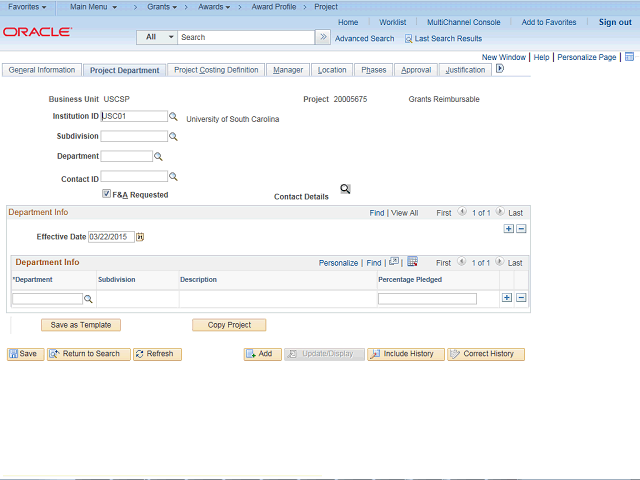Expand Grants breadcrumb dropdown
This screenshot has height=480, width=640.
point(162,7)
